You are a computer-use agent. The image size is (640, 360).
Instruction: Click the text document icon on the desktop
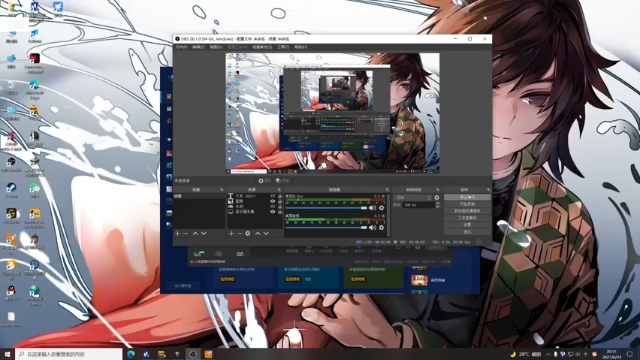pos(11,319)
